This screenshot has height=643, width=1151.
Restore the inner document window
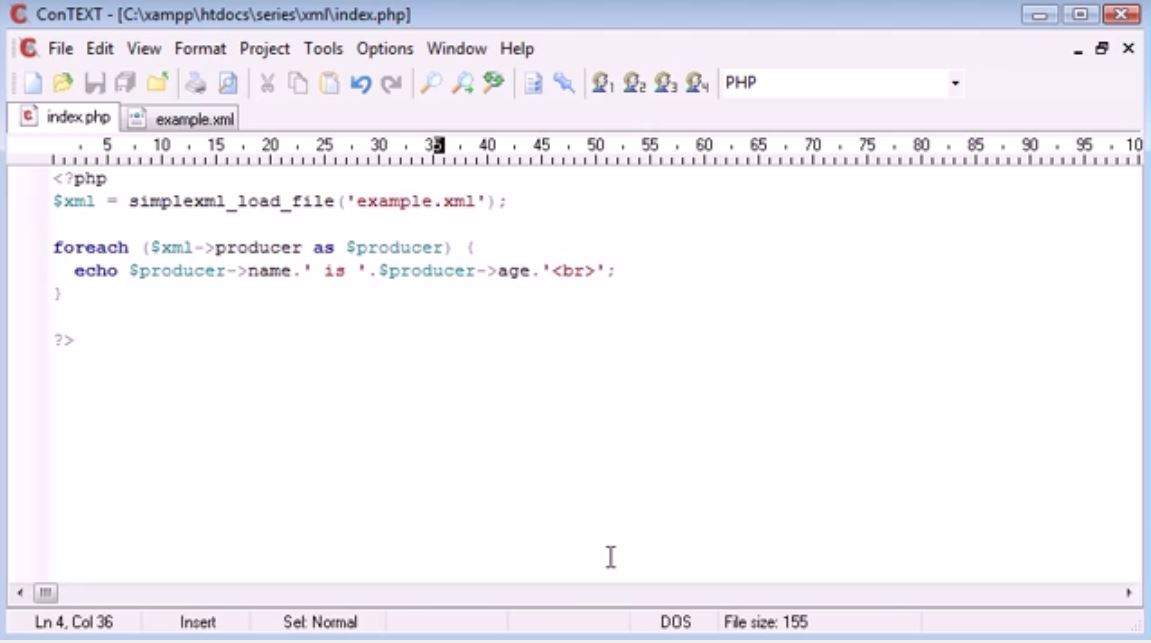(x=1102, y=48)
